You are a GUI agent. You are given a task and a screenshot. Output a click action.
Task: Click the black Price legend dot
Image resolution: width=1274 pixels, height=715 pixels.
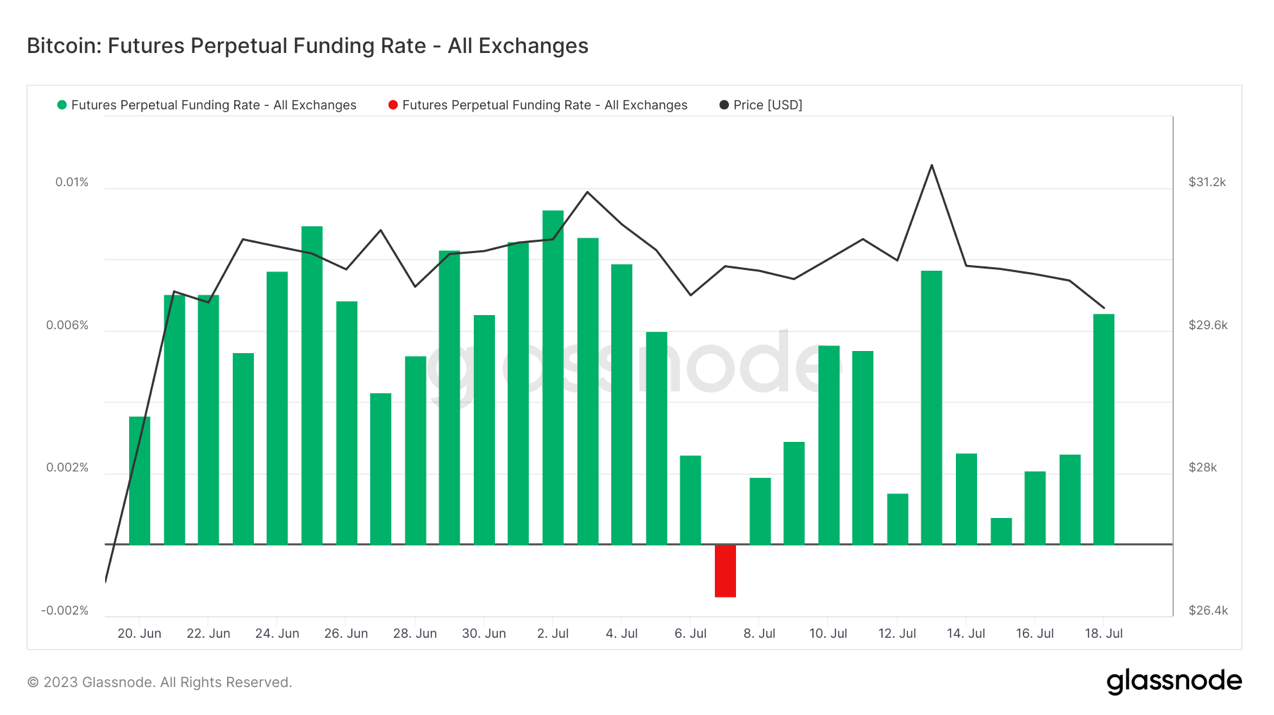(x=724, y=105)
